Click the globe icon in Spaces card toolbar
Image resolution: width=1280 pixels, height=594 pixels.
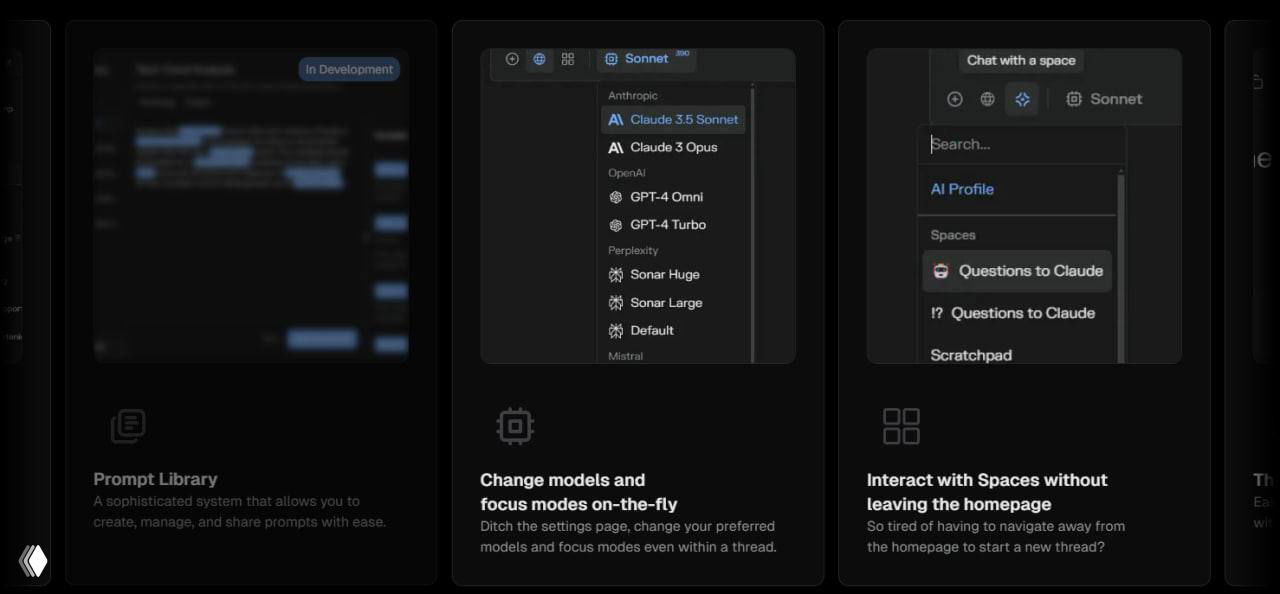(x=987, y=99)
